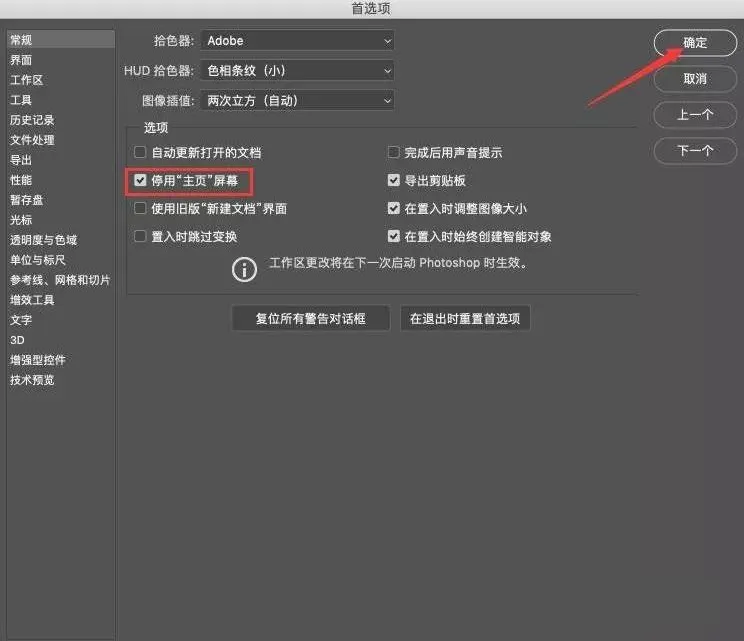Click the info icon beside restart notice
The width and height of the screenshot is (744, 641).
click(x=244, y=269)
